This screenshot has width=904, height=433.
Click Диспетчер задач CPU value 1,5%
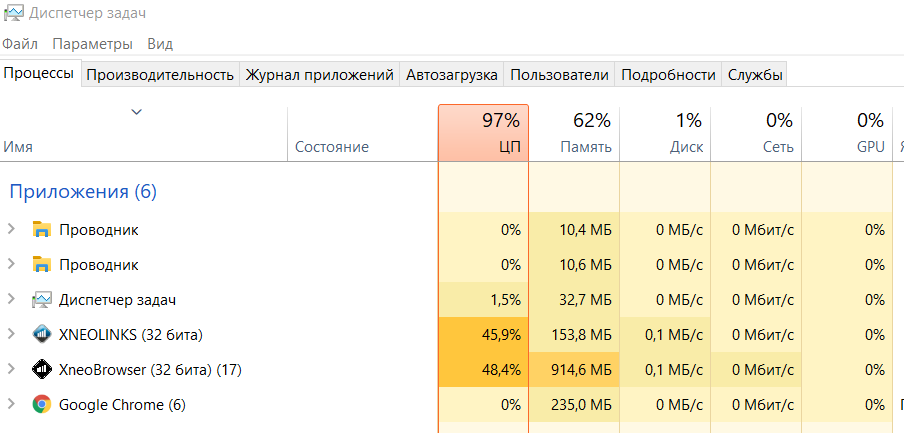coord(505,300)
